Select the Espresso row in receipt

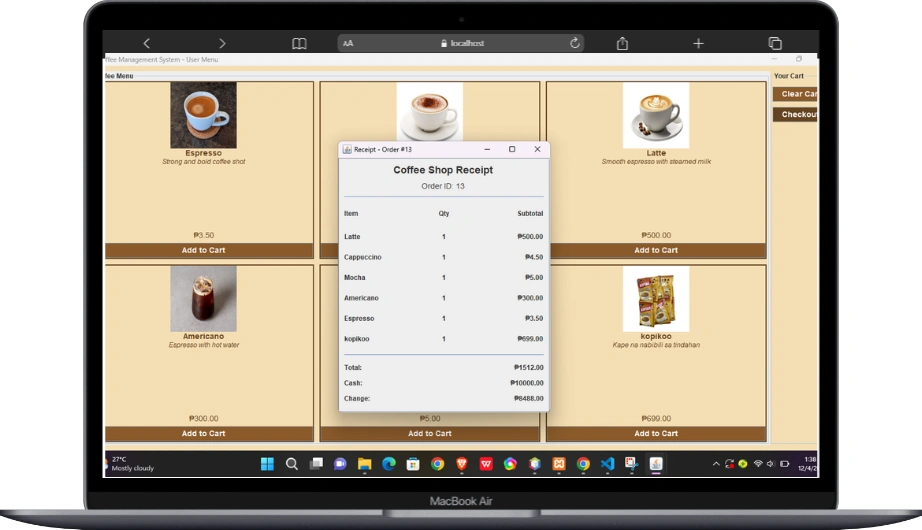point(443,318)
